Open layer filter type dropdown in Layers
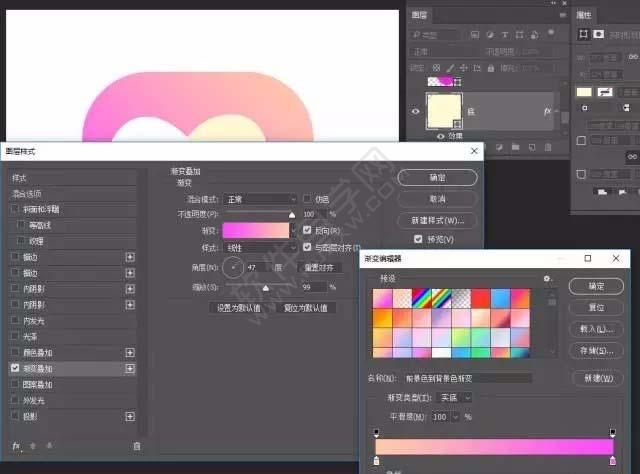 click(435, 35)
